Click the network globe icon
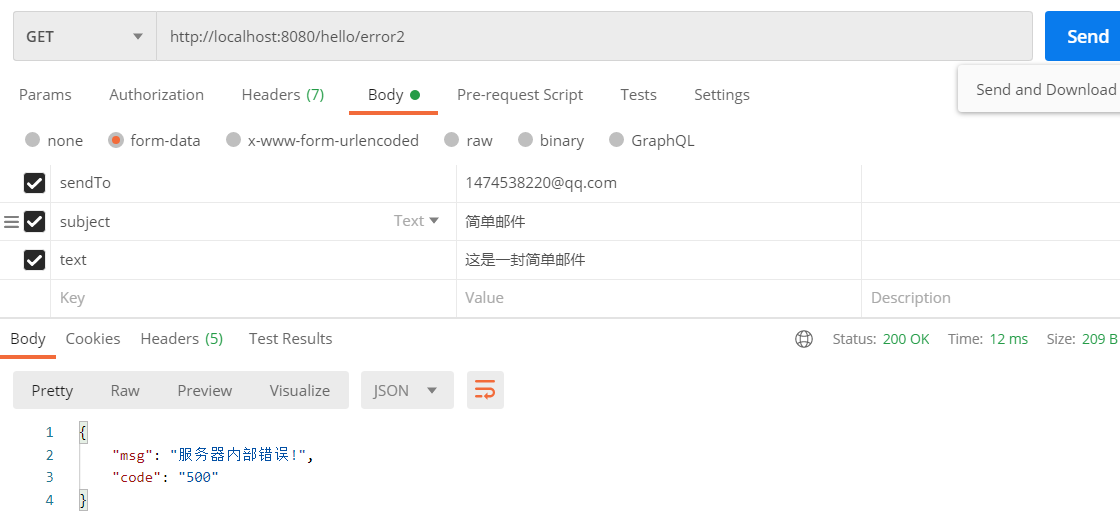Viewport: 1120px width, 519px height. [804, 339]
